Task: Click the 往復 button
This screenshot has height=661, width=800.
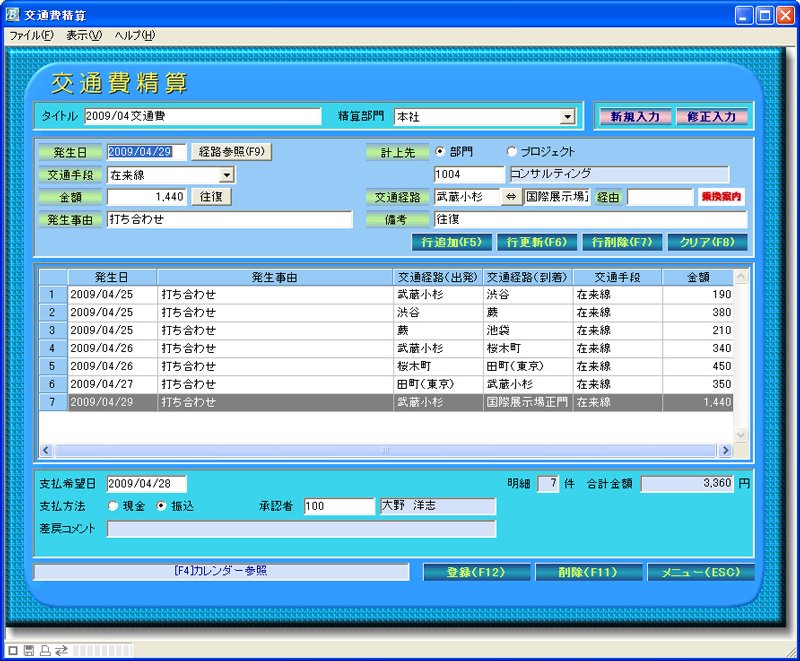Action: pos(211,197)
